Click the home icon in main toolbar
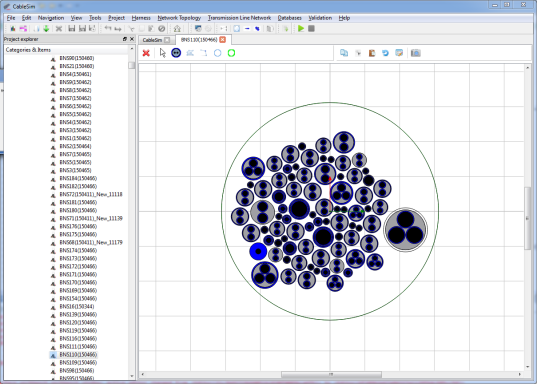This screenshot has height=384, width=537. pos(177,28)
